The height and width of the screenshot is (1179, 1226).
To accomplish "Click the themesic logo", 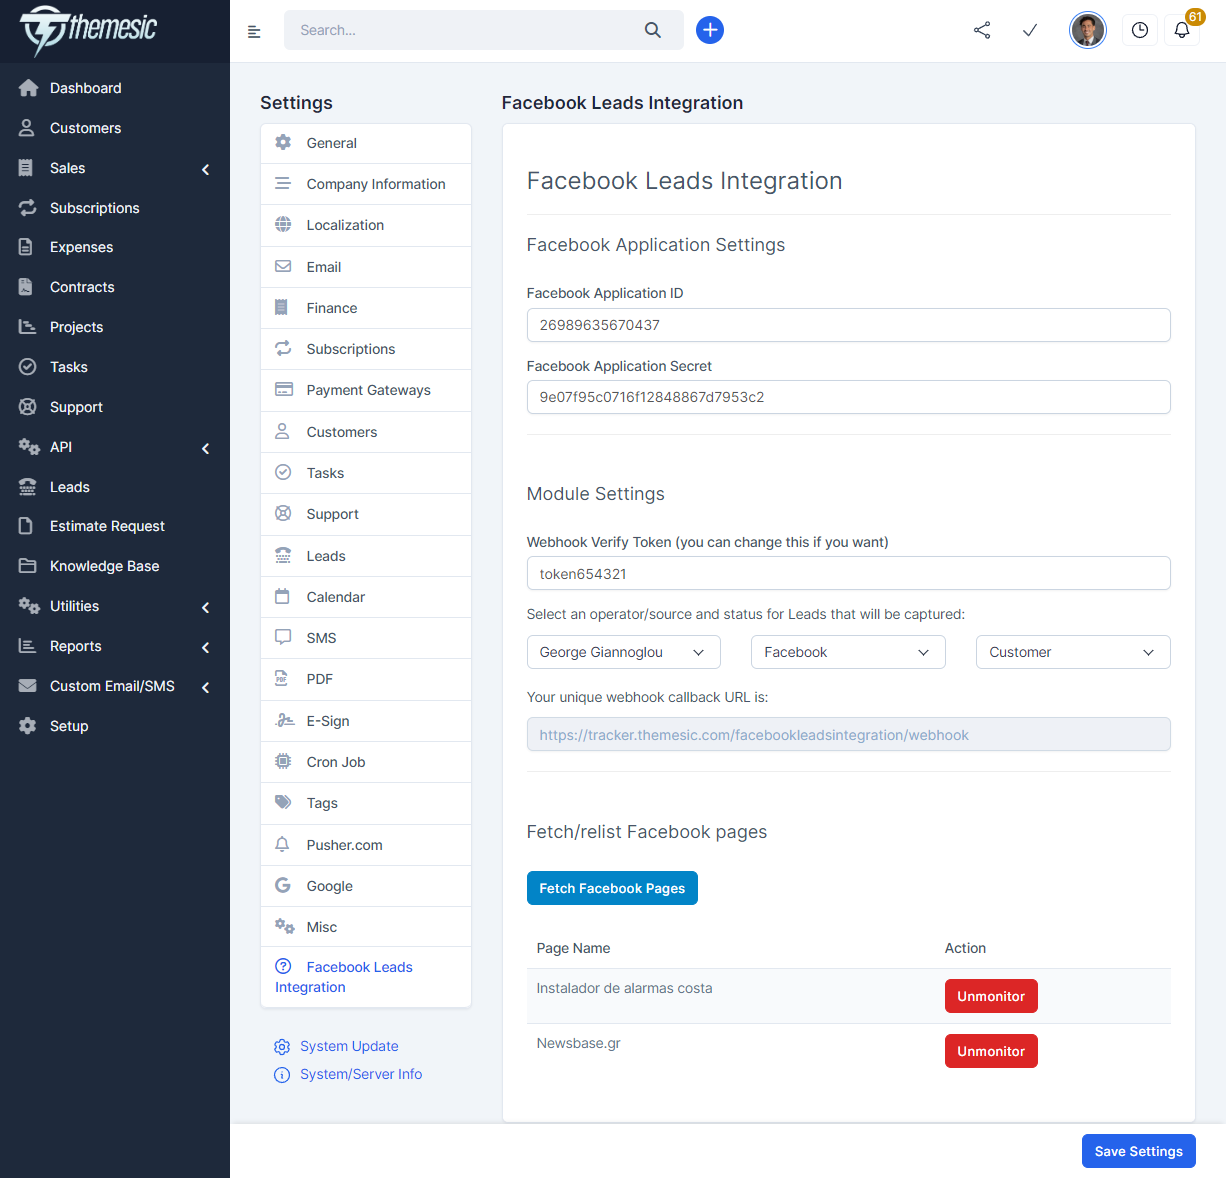I will point(88,29).
